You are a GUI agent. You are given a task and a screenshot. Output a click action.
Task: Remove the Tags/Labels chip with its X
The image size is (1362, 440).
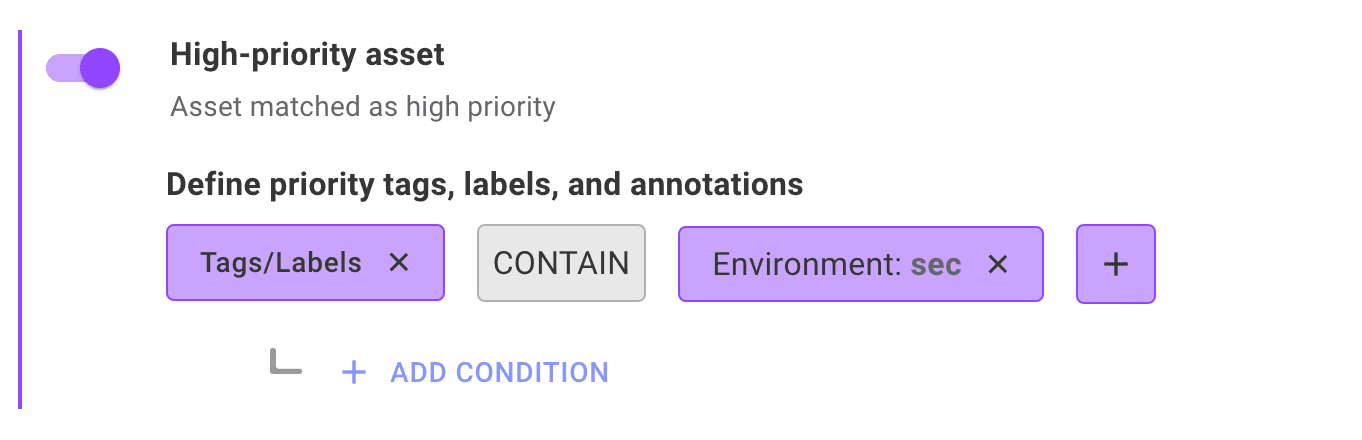click(x=399, y=263)
